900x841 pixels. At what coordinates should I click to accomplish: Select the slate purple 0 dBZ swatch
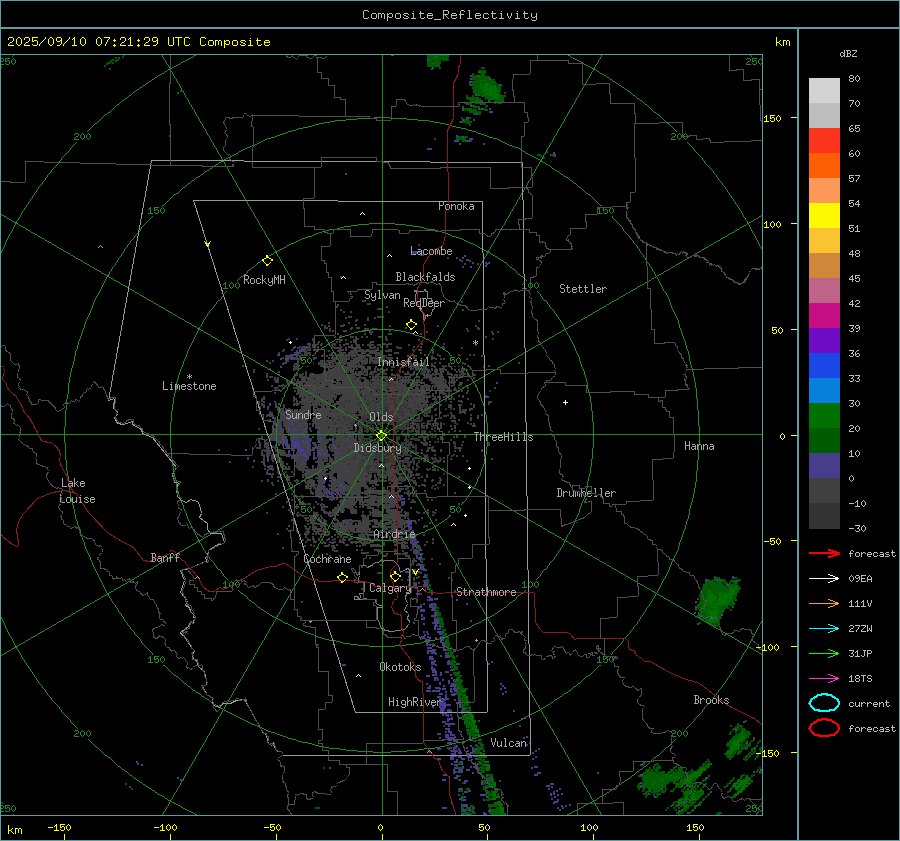[824, 466]
